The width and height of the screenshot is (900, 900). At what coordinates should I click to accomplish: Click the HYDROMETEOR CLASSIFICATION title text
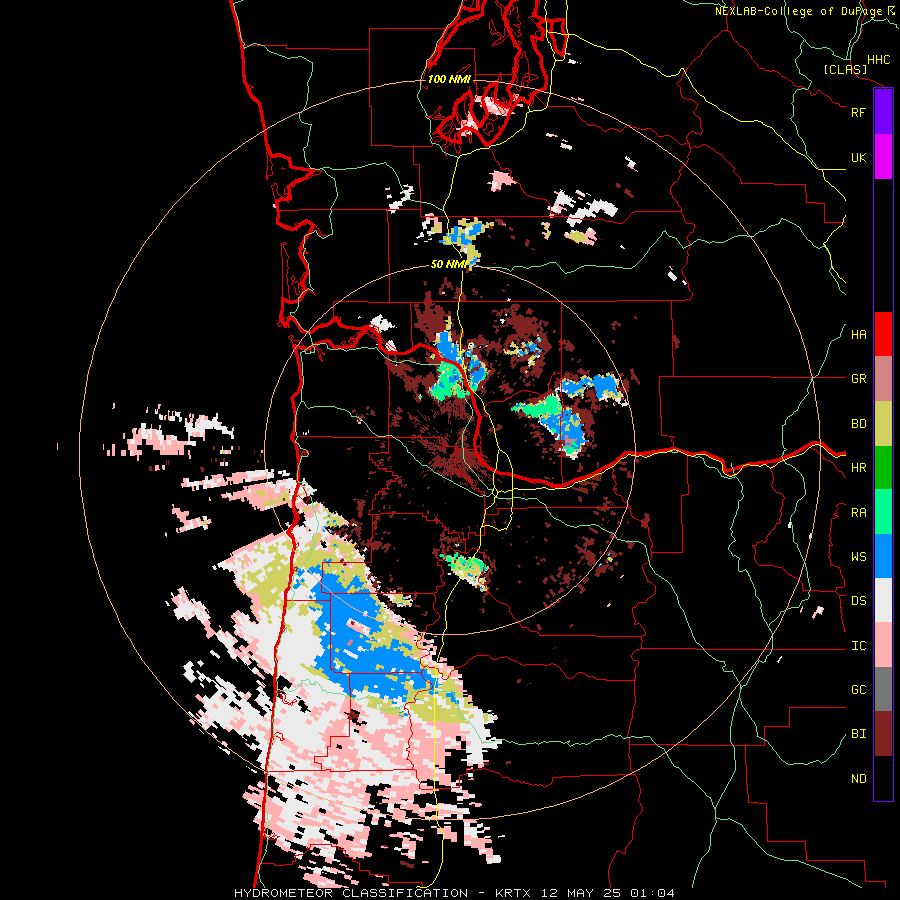click(x=351, y=893)
